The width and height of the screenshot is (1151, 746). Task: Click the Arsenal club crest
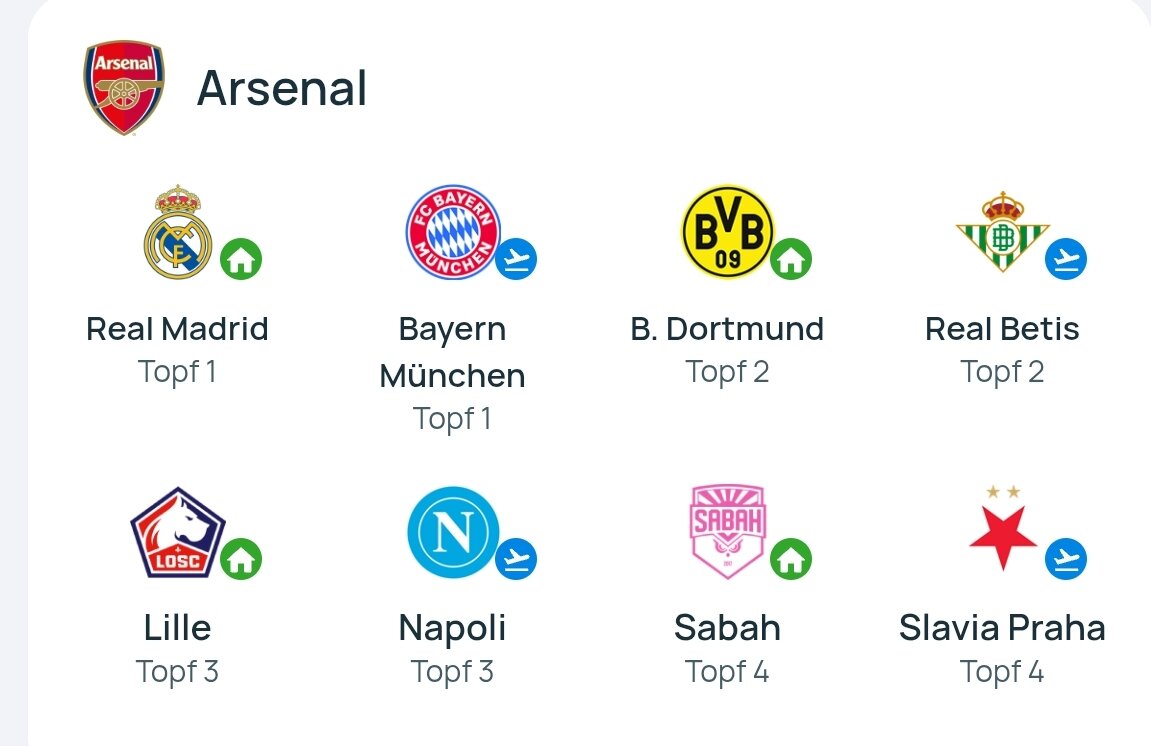[124, 87]
